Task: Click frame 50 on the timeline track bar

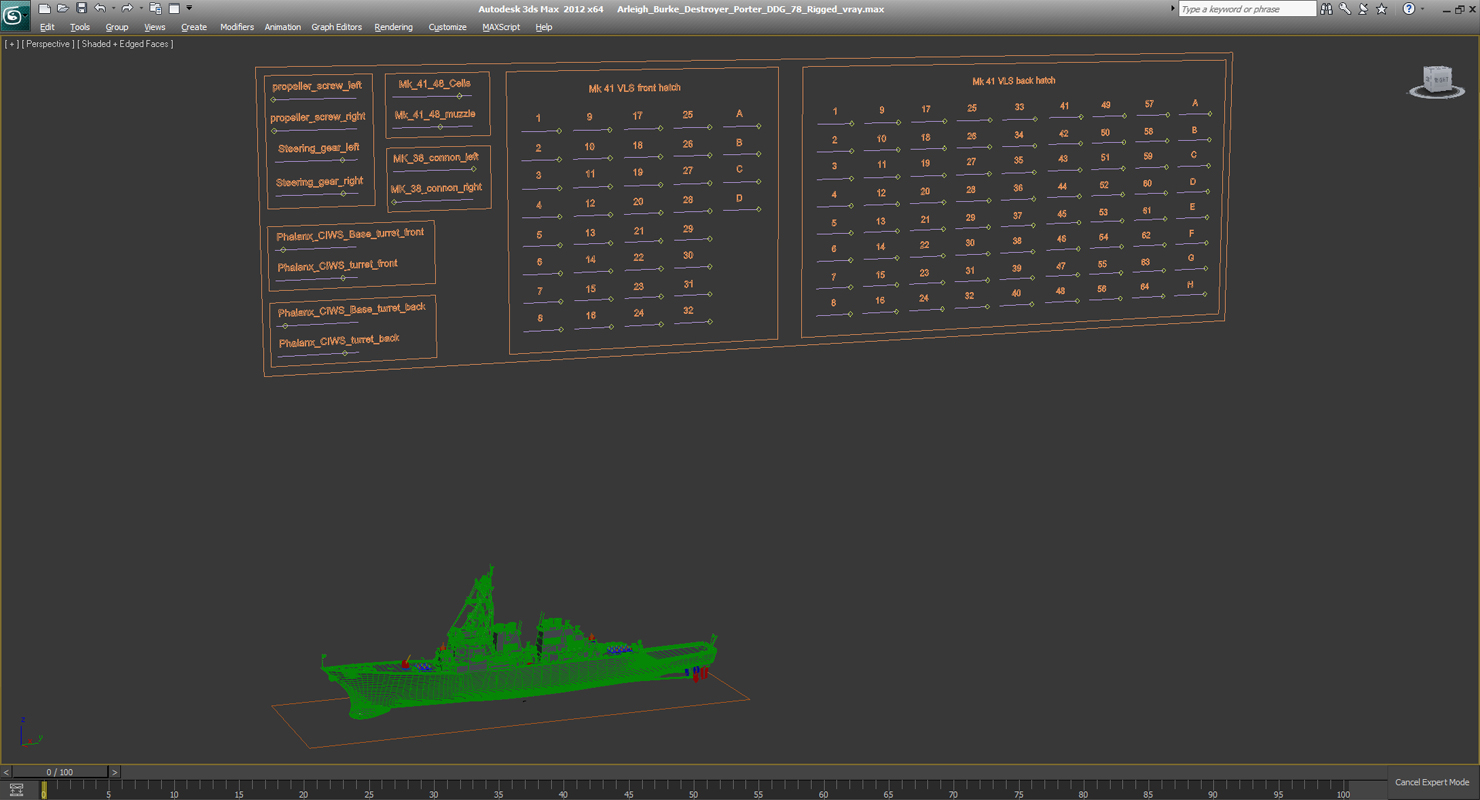Action: [x=693, y=790]
